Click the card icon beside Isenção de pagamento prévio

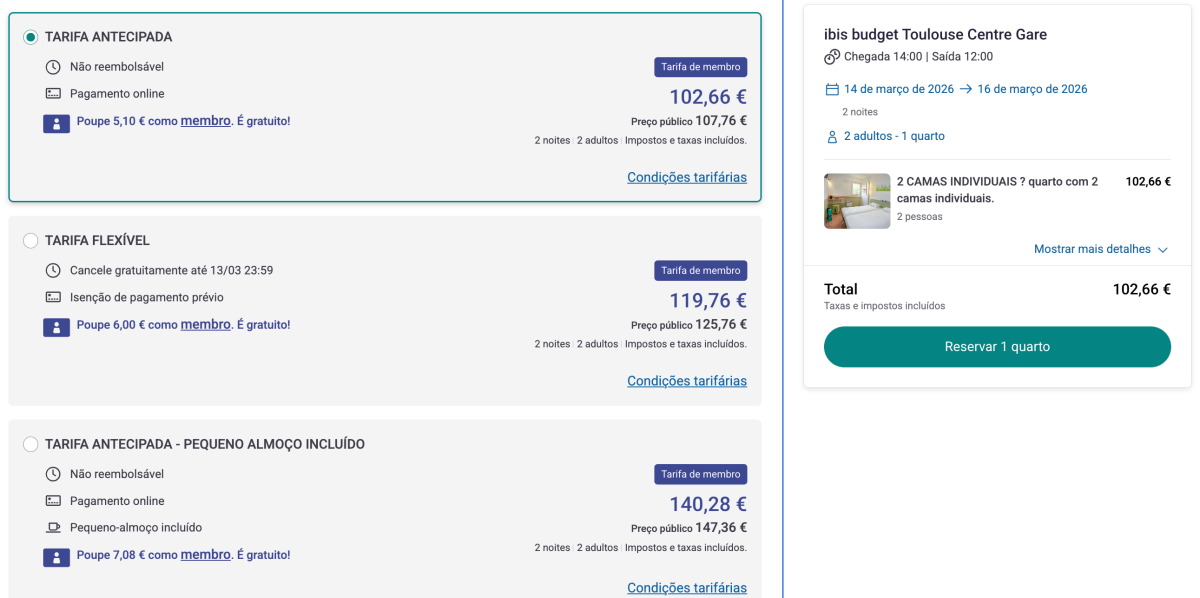pyautogui.click(x=53, y=298)
